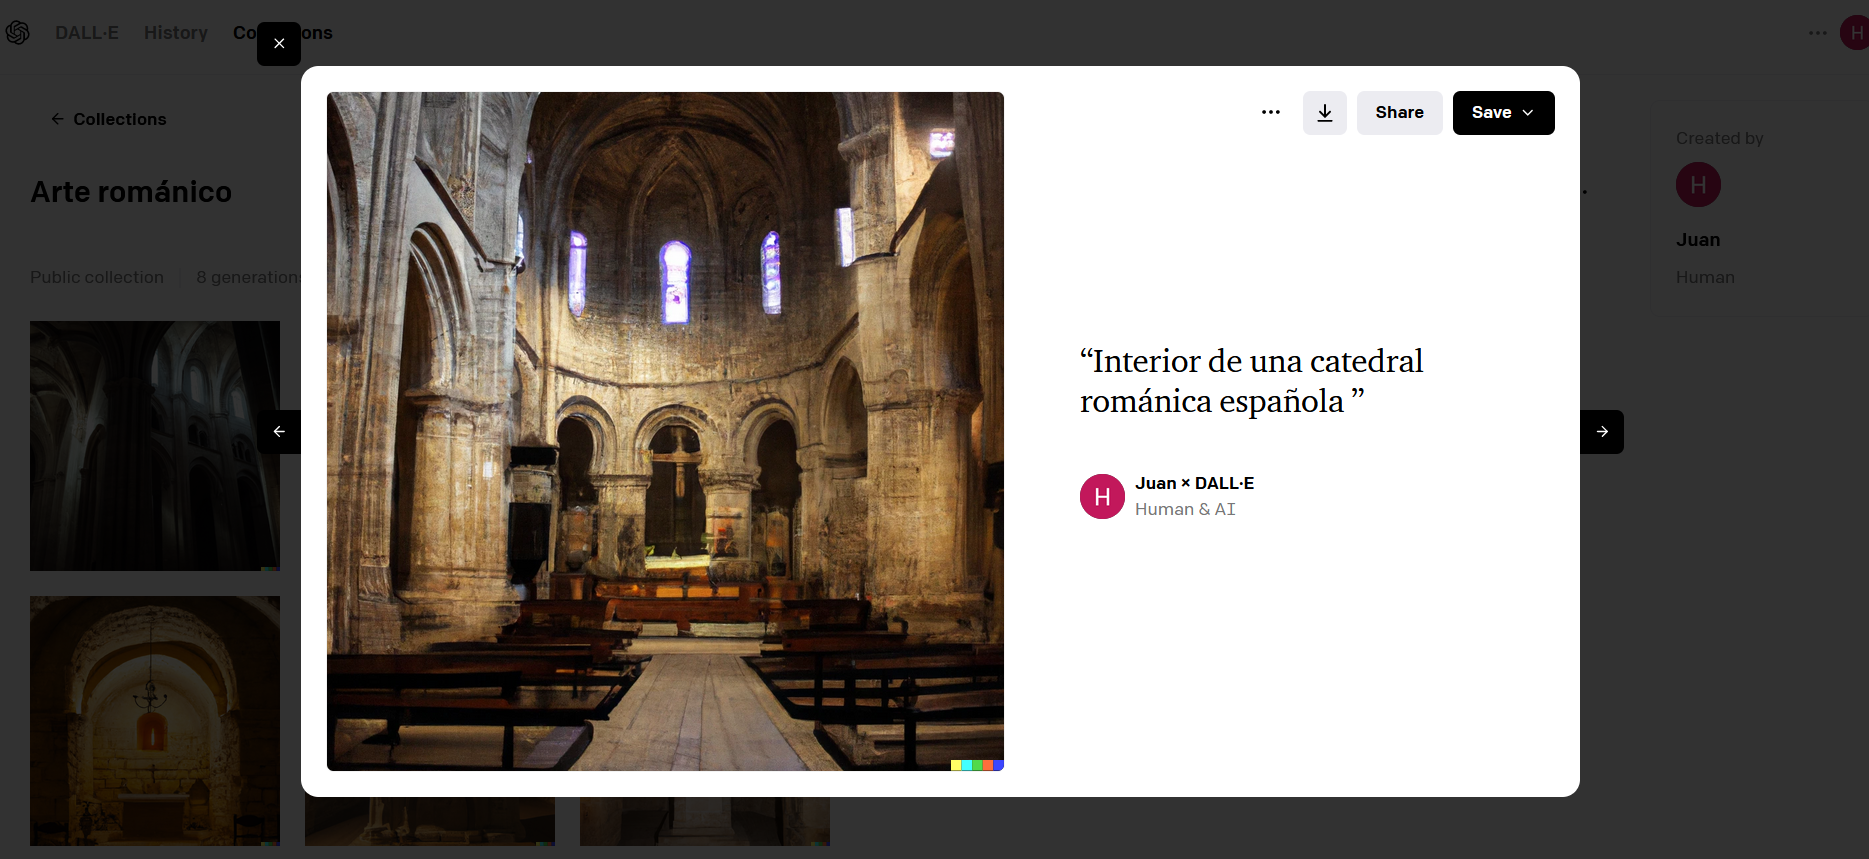Viewport: 1869px width, 859px height.
Task: Expand the Save dropdown
Action: click(x=1503, y=113)
